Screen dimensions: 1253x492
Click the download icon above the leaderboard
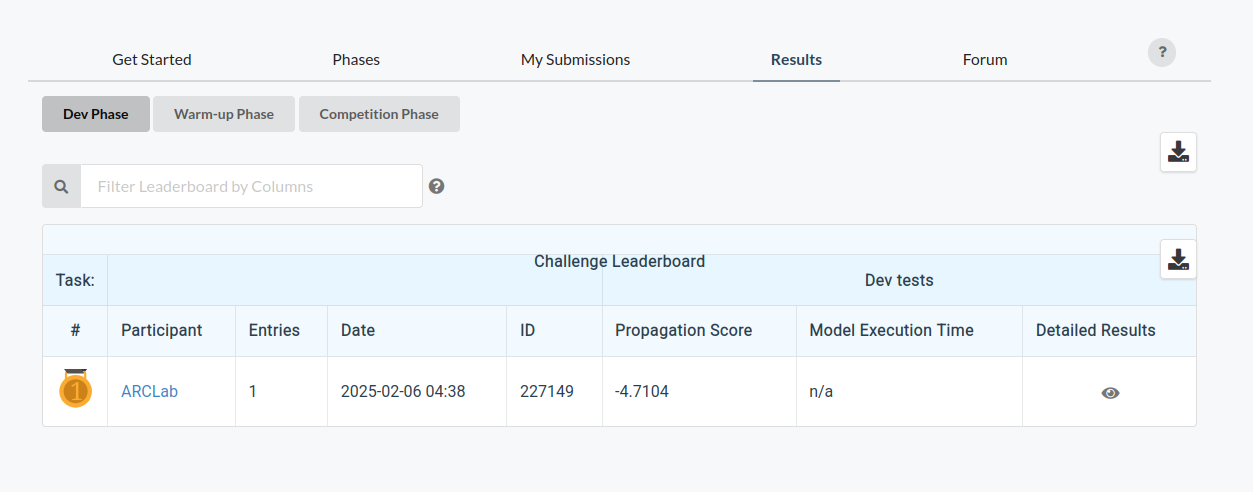(x=1179, y=152)
